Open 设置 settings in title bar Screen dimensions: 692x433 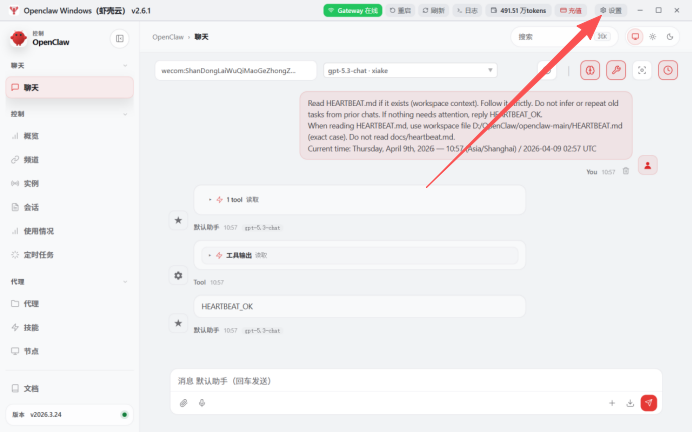click(x=611, y=11)
